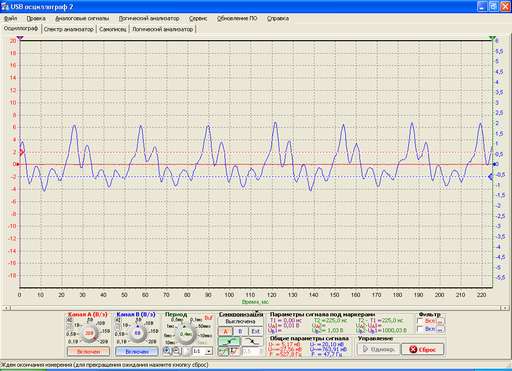Screen dimensions: 512x371
Task: Select AC coupling icon for Канал B
Action: click(118, 320)
